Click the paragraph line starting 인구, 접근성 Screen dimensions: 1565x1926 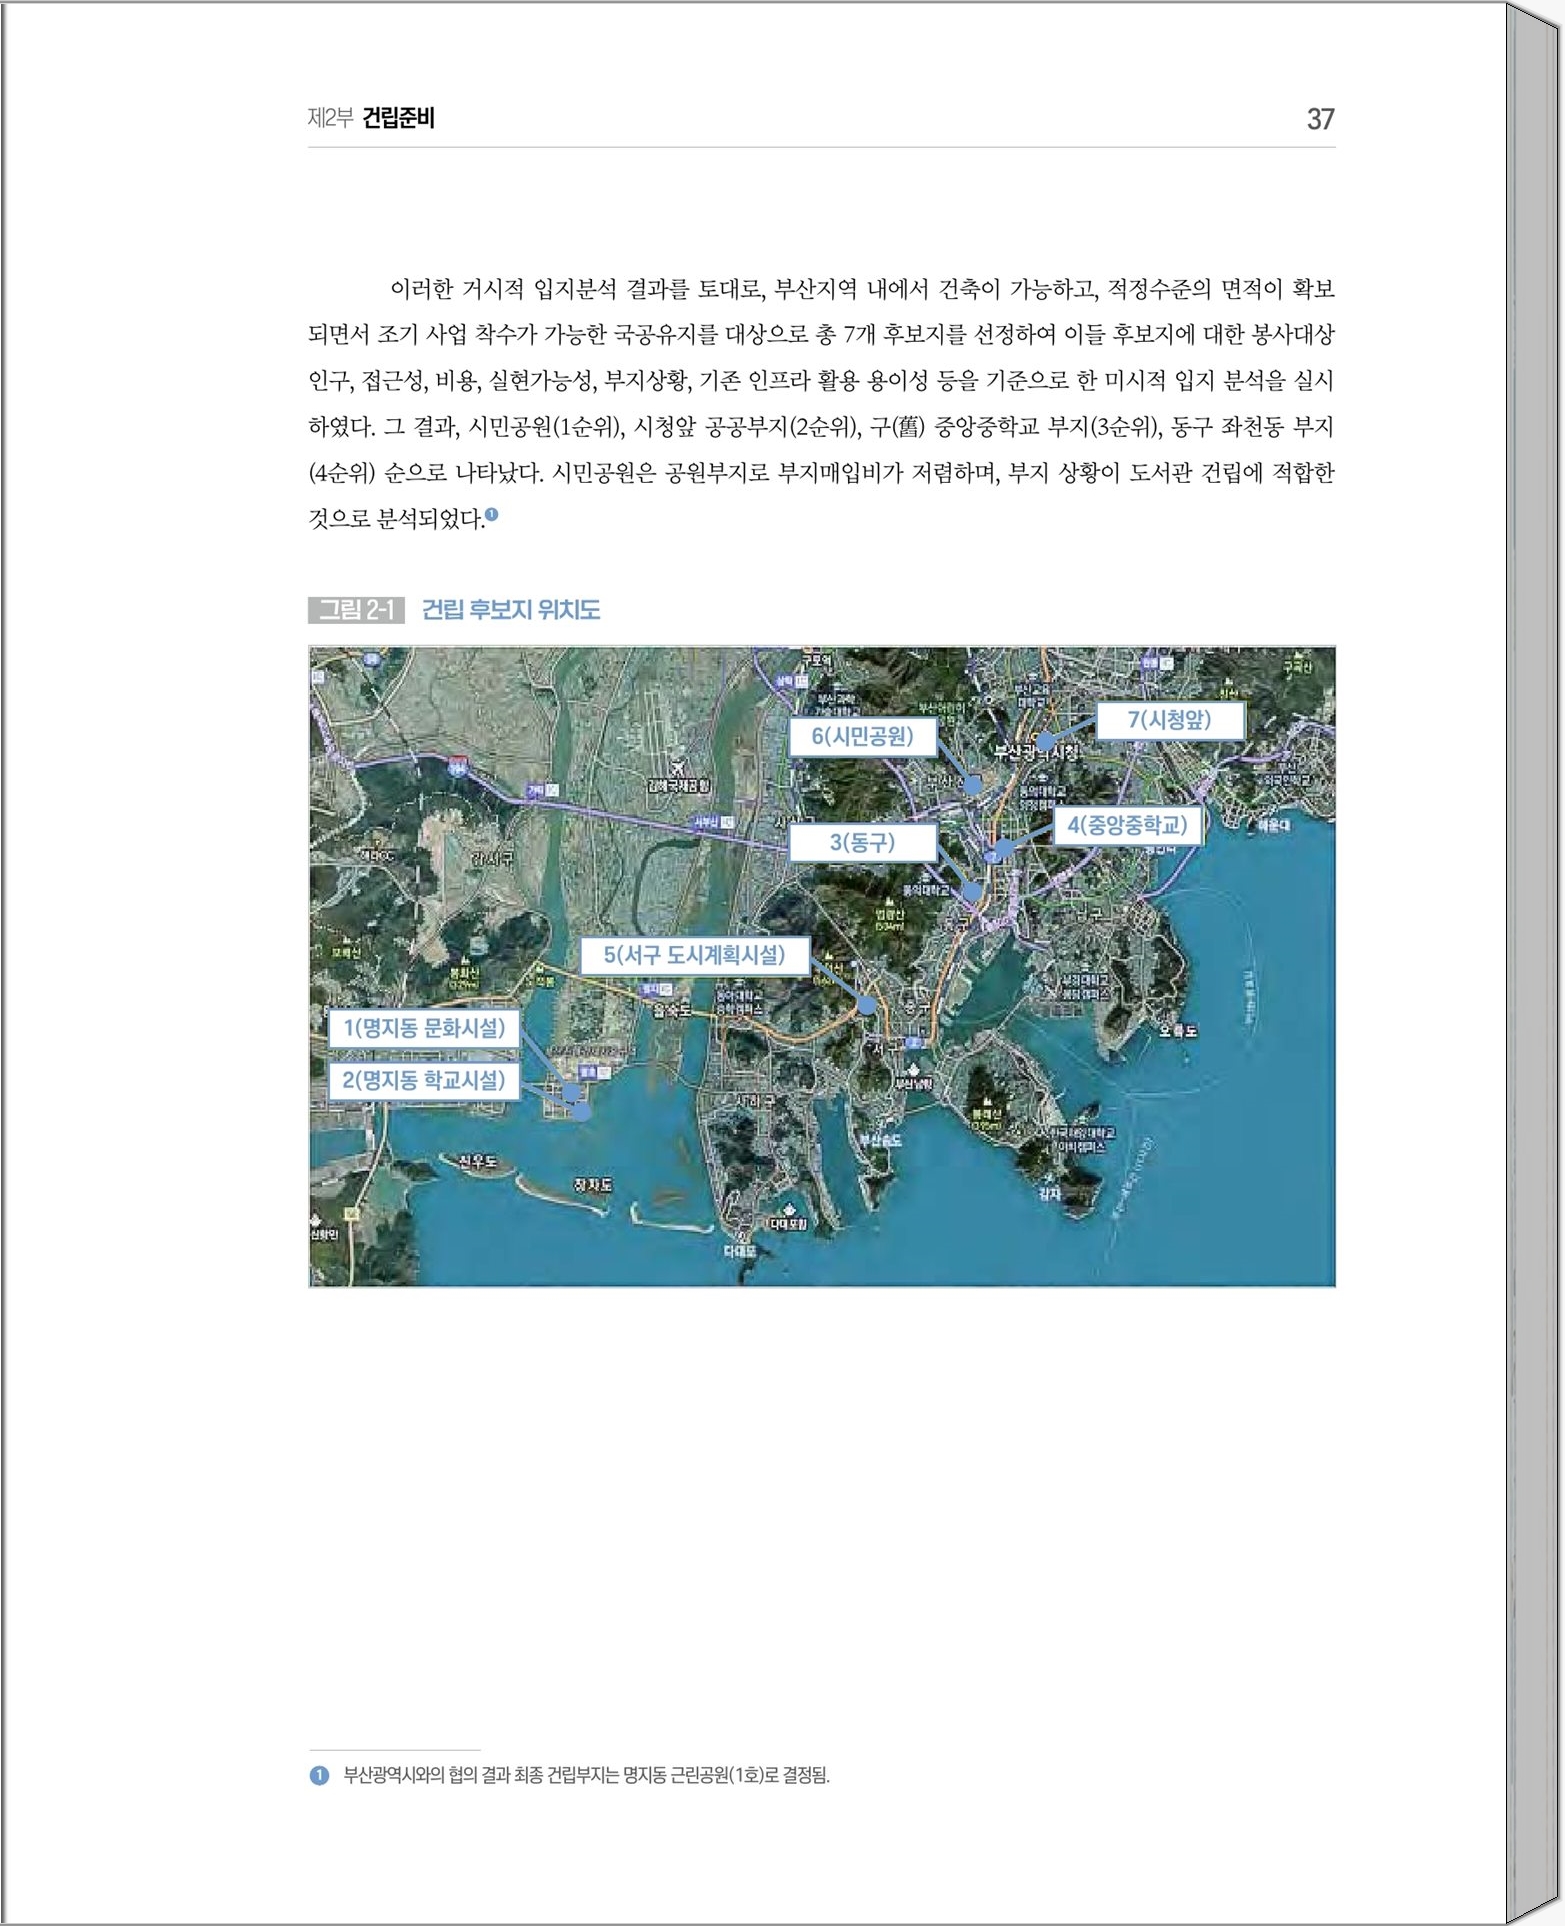coord(821,381)
